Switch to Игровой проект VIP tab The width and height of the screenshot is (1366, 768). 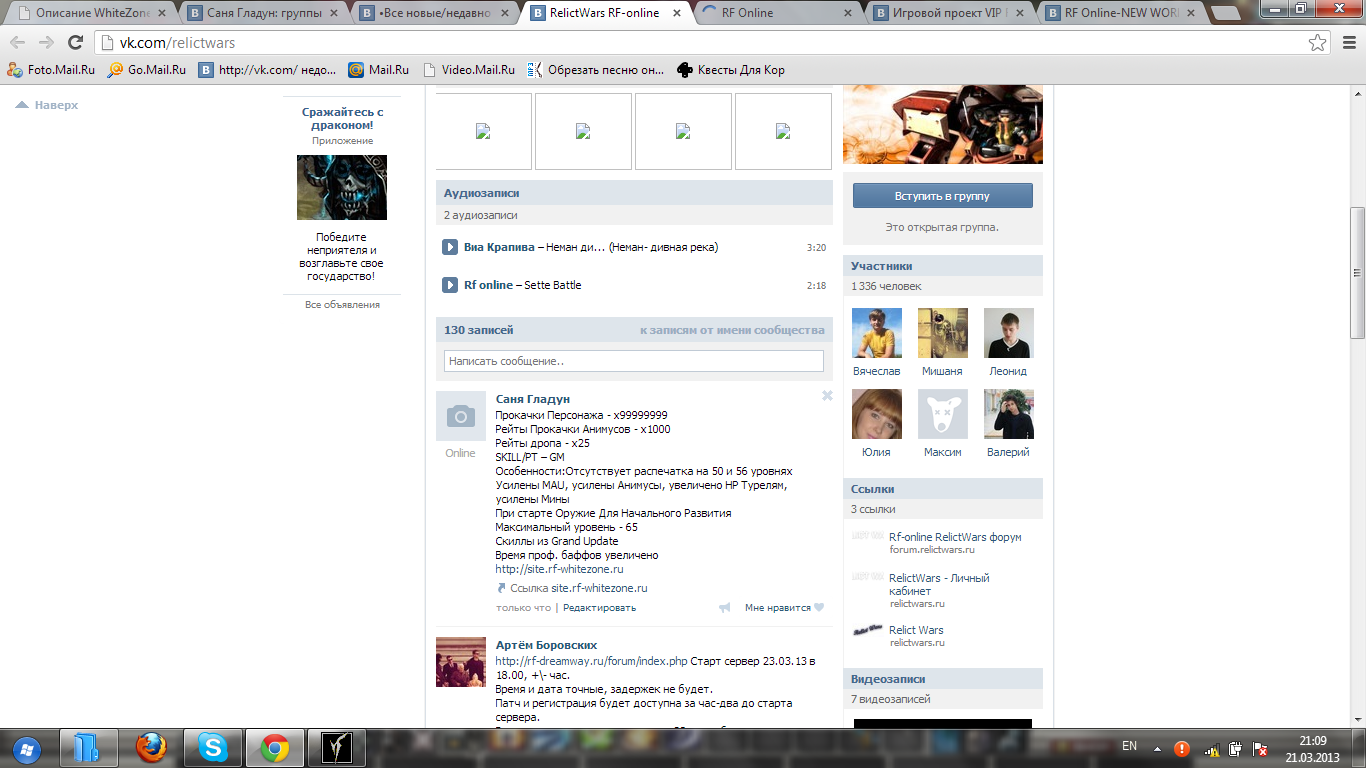(x=948, y=13)
